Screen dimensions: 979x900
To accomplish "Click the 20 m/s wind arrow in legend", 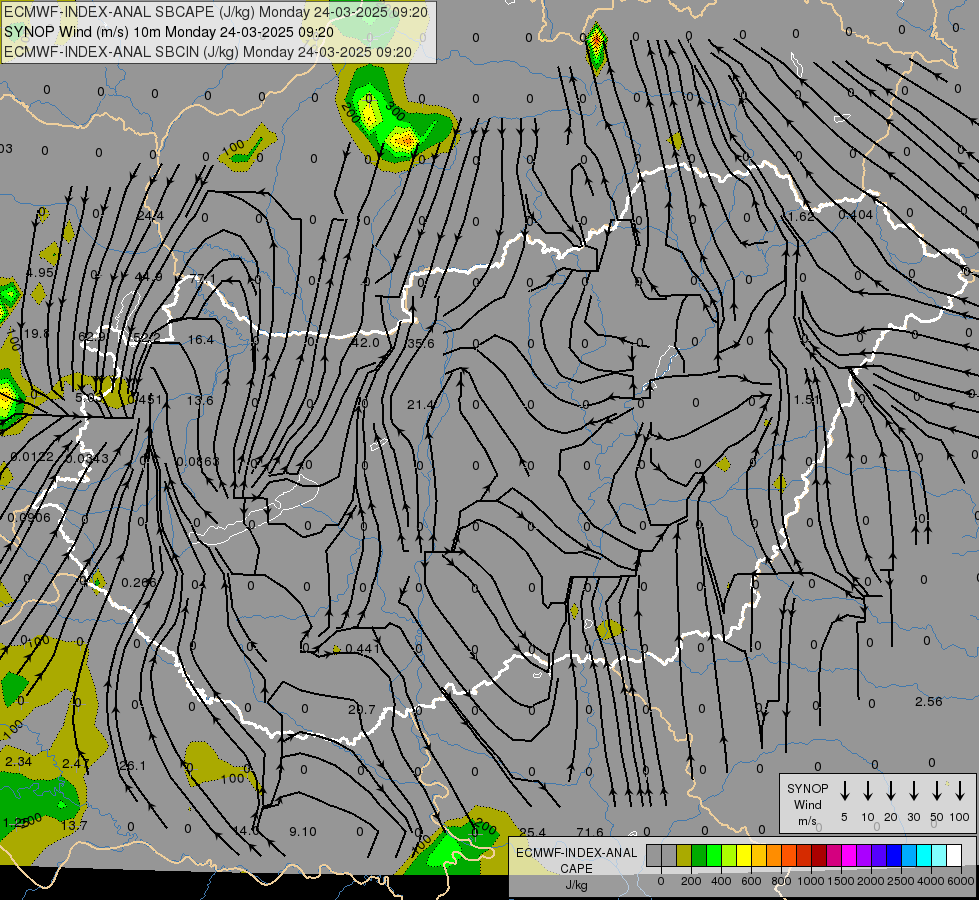I will (x=890, y=791).
